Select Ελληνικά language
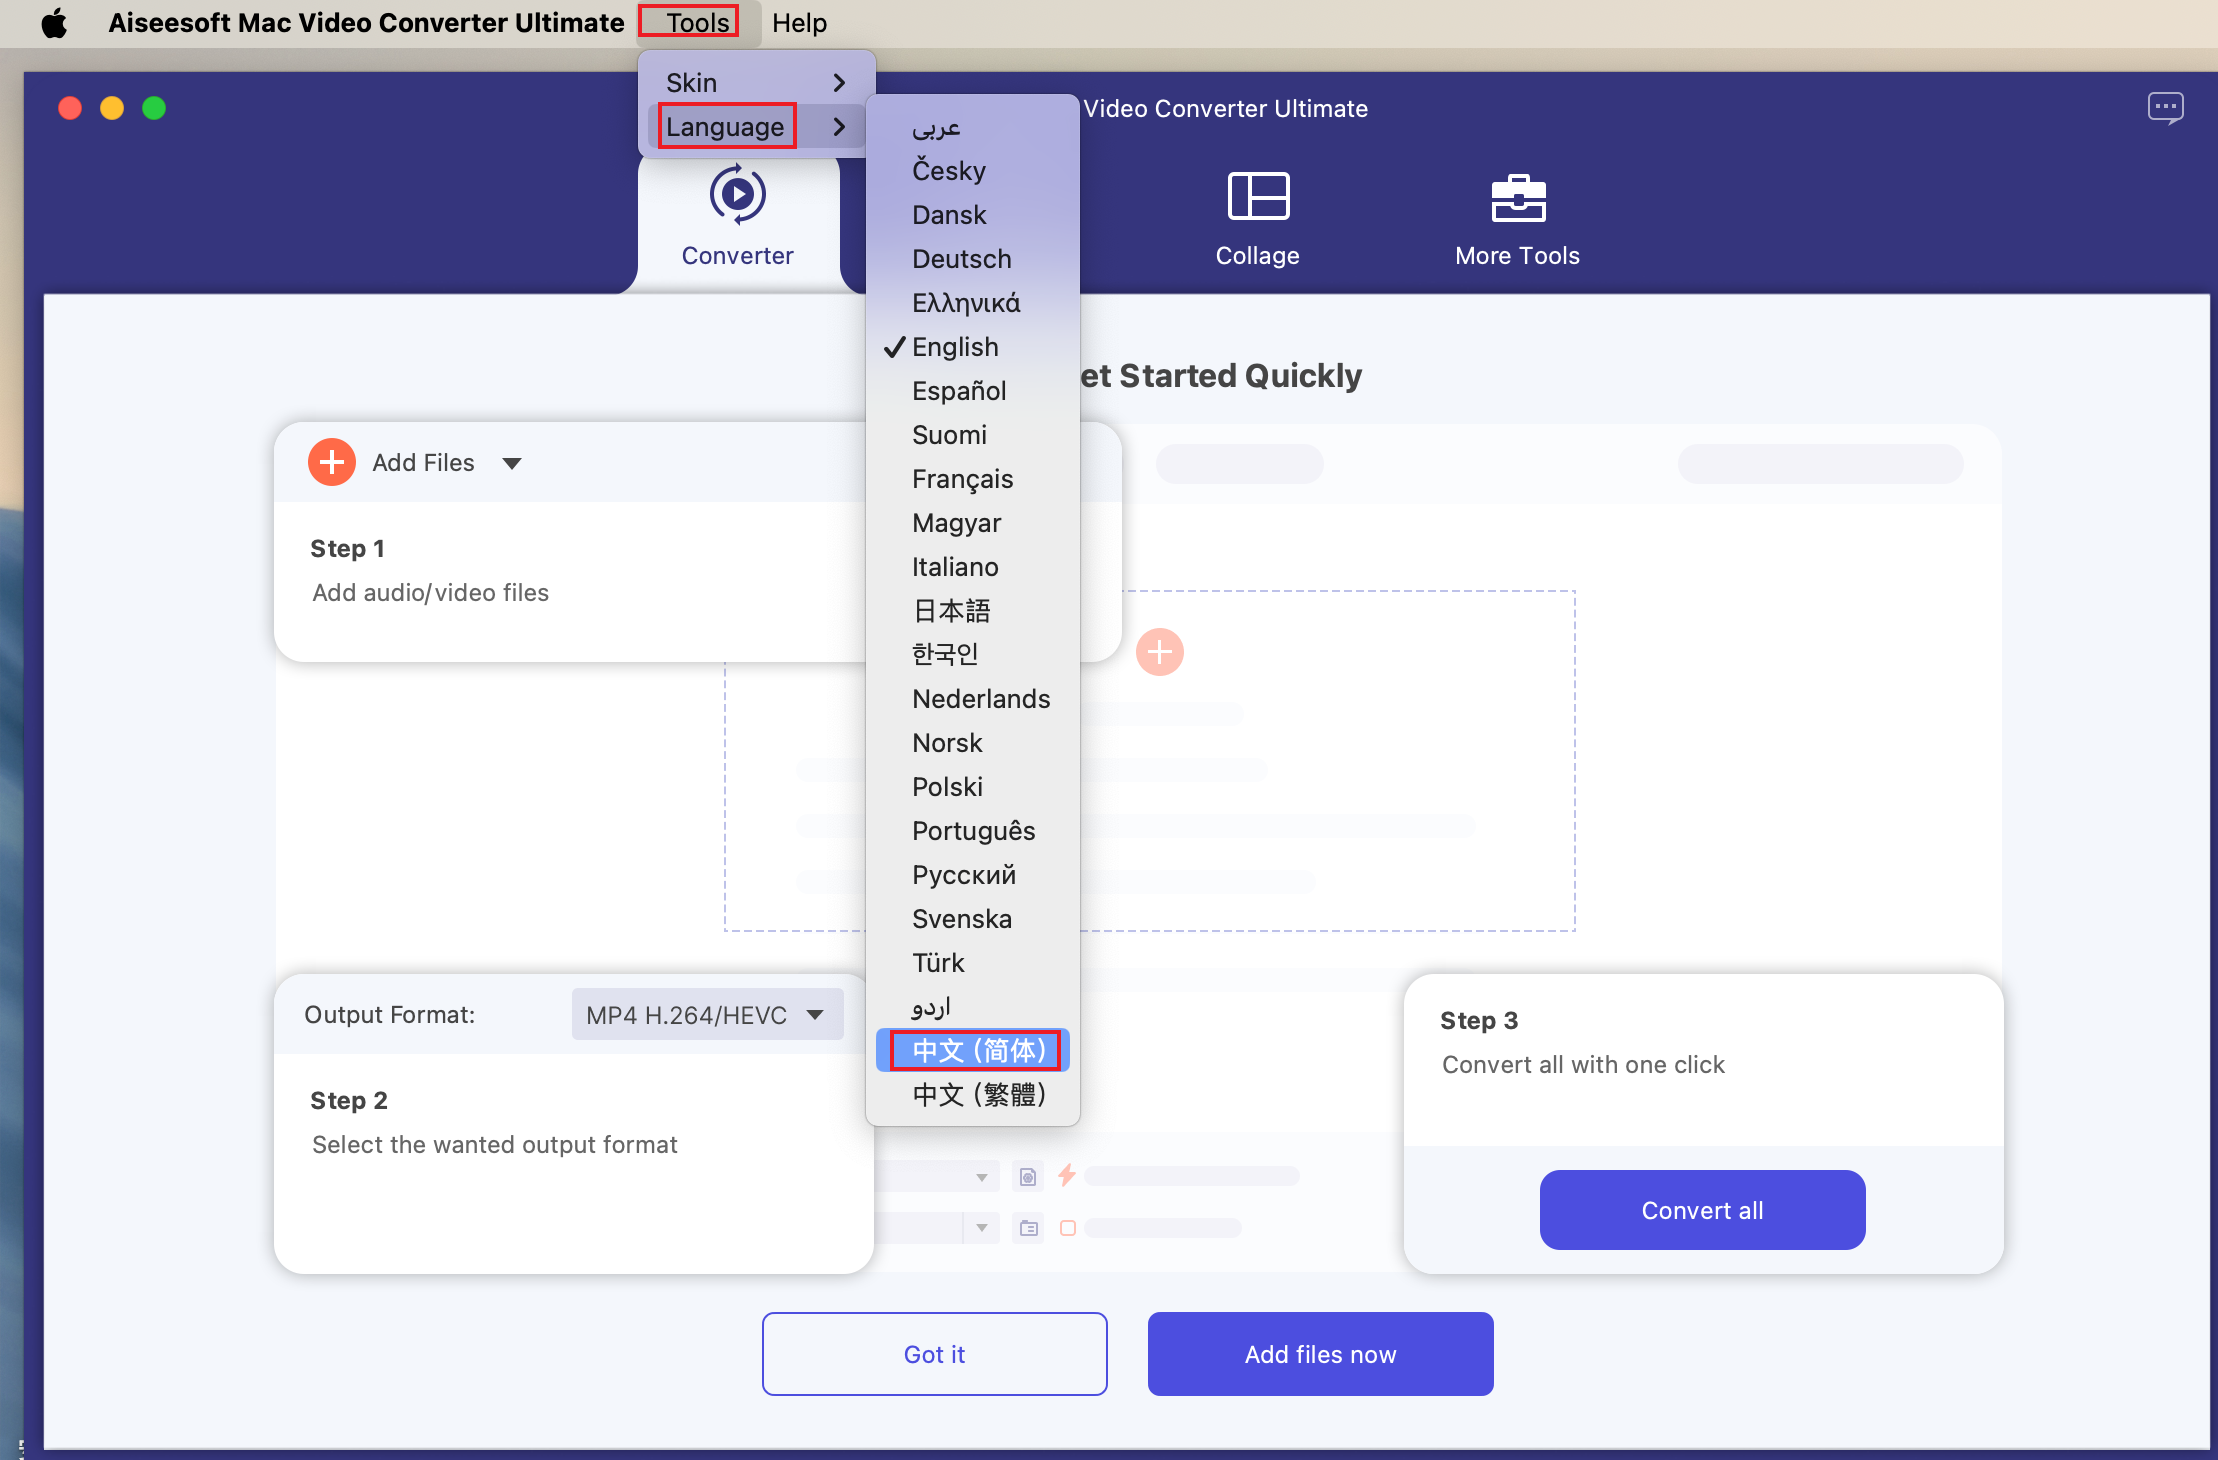Image resolution: width=2218 pixels, height=1460 pixels. point(973,302)
